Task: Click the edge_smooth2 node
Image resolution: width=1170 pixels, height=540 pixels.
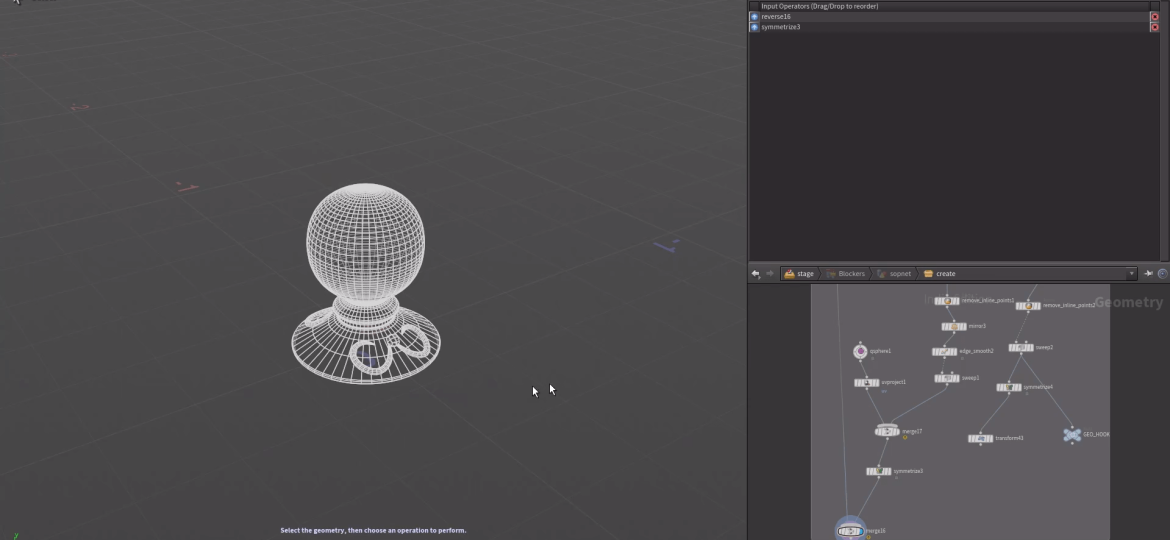Action: tap(944, 352)
